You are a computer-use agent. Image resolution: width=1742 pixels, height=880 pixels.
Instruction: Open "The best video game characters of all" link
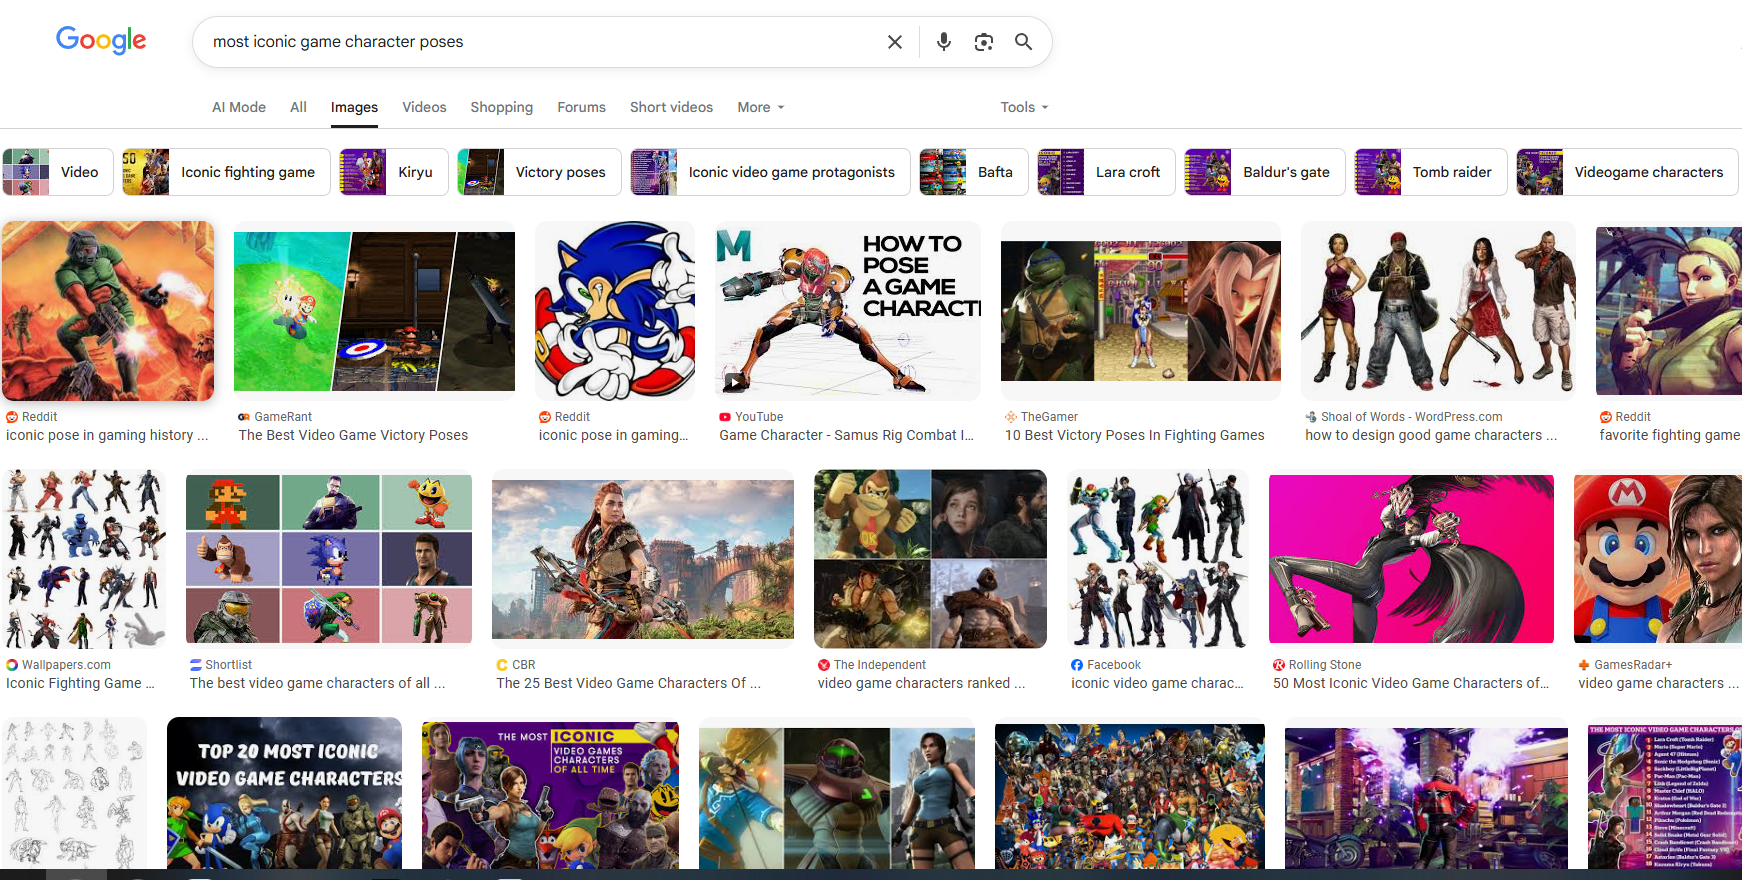317,683
